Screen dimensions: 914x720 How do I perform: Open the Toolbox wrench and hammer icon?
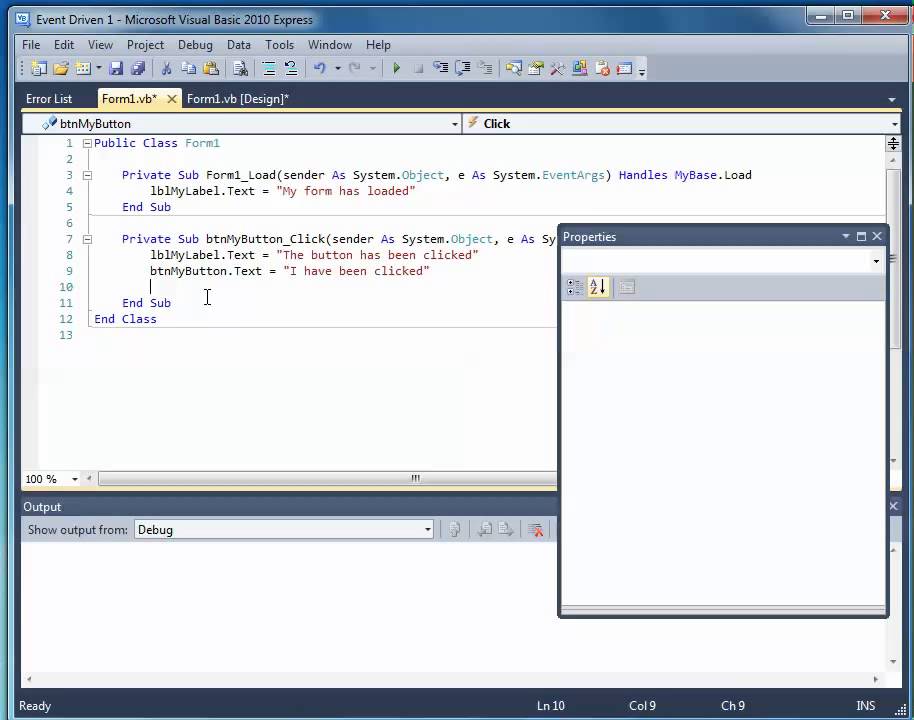point(557,69)
